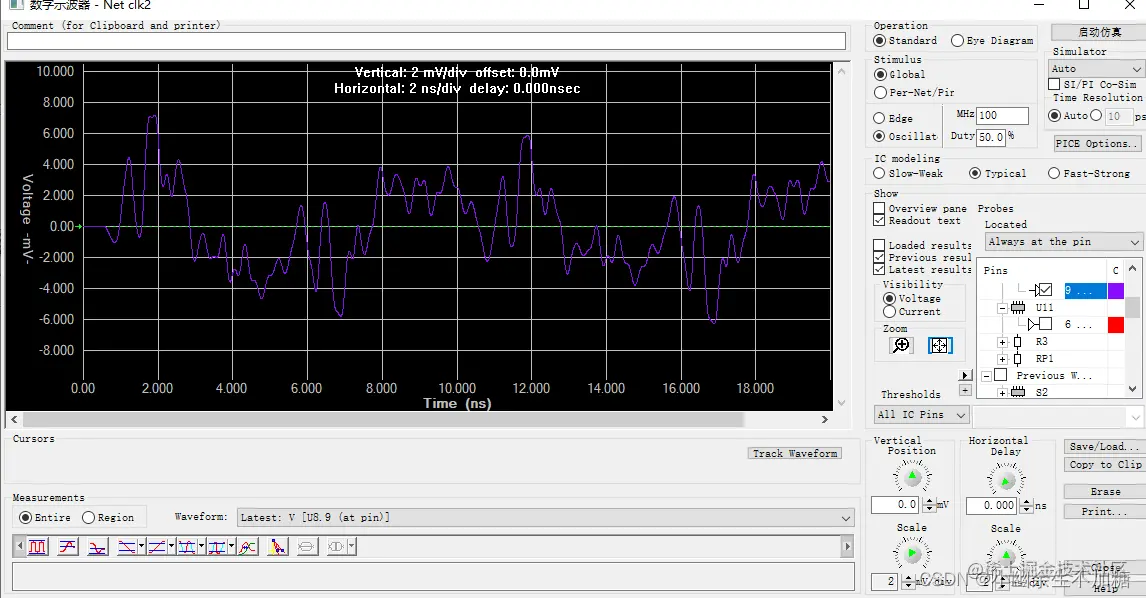Click the purple color swatch for pin 9

pos(1116,290)
